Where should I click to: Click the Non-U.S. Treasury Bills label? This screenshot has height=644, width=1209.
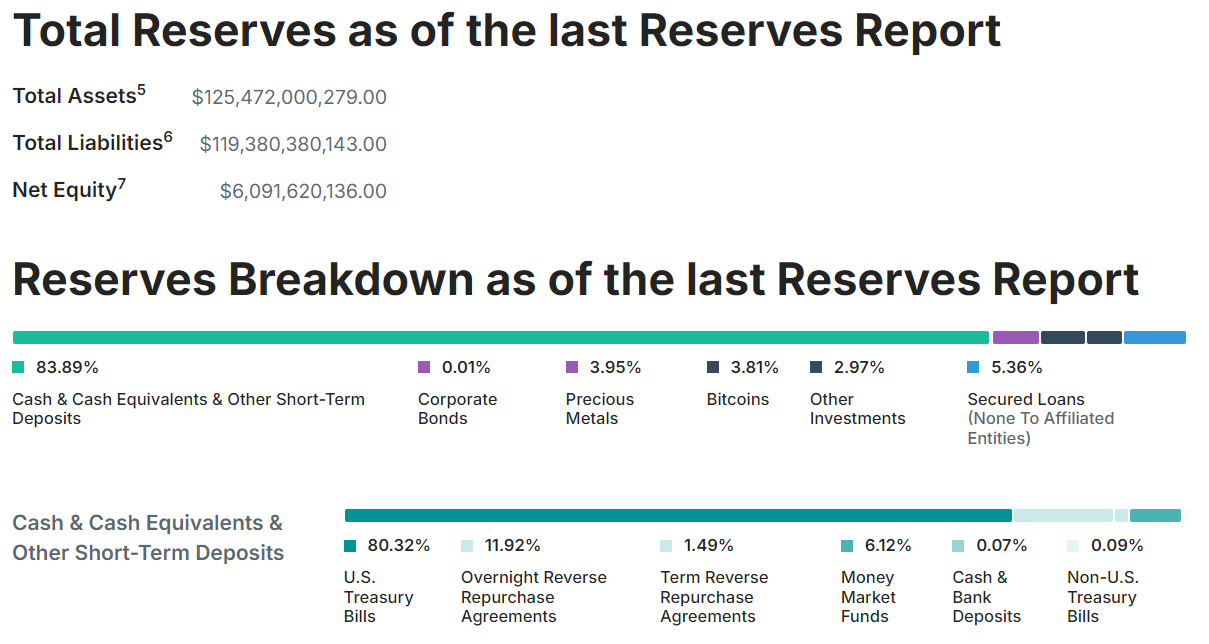coord(1102,597)
